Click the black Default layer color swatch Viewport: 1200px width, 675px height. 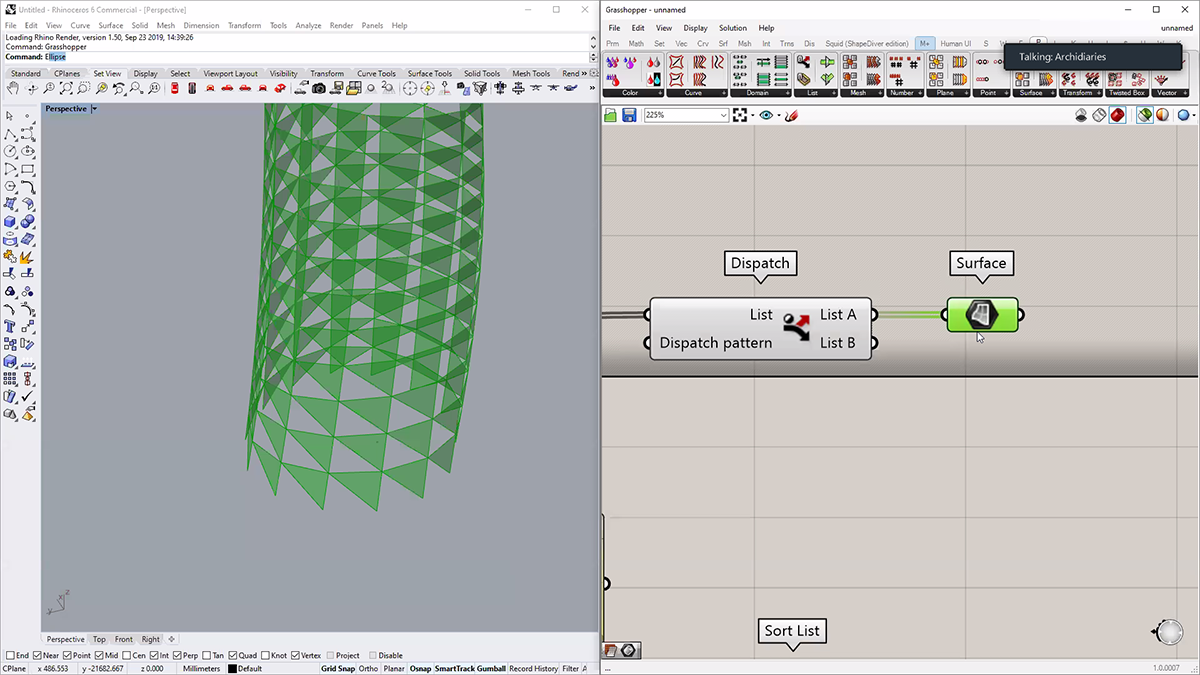click(232, 669)
